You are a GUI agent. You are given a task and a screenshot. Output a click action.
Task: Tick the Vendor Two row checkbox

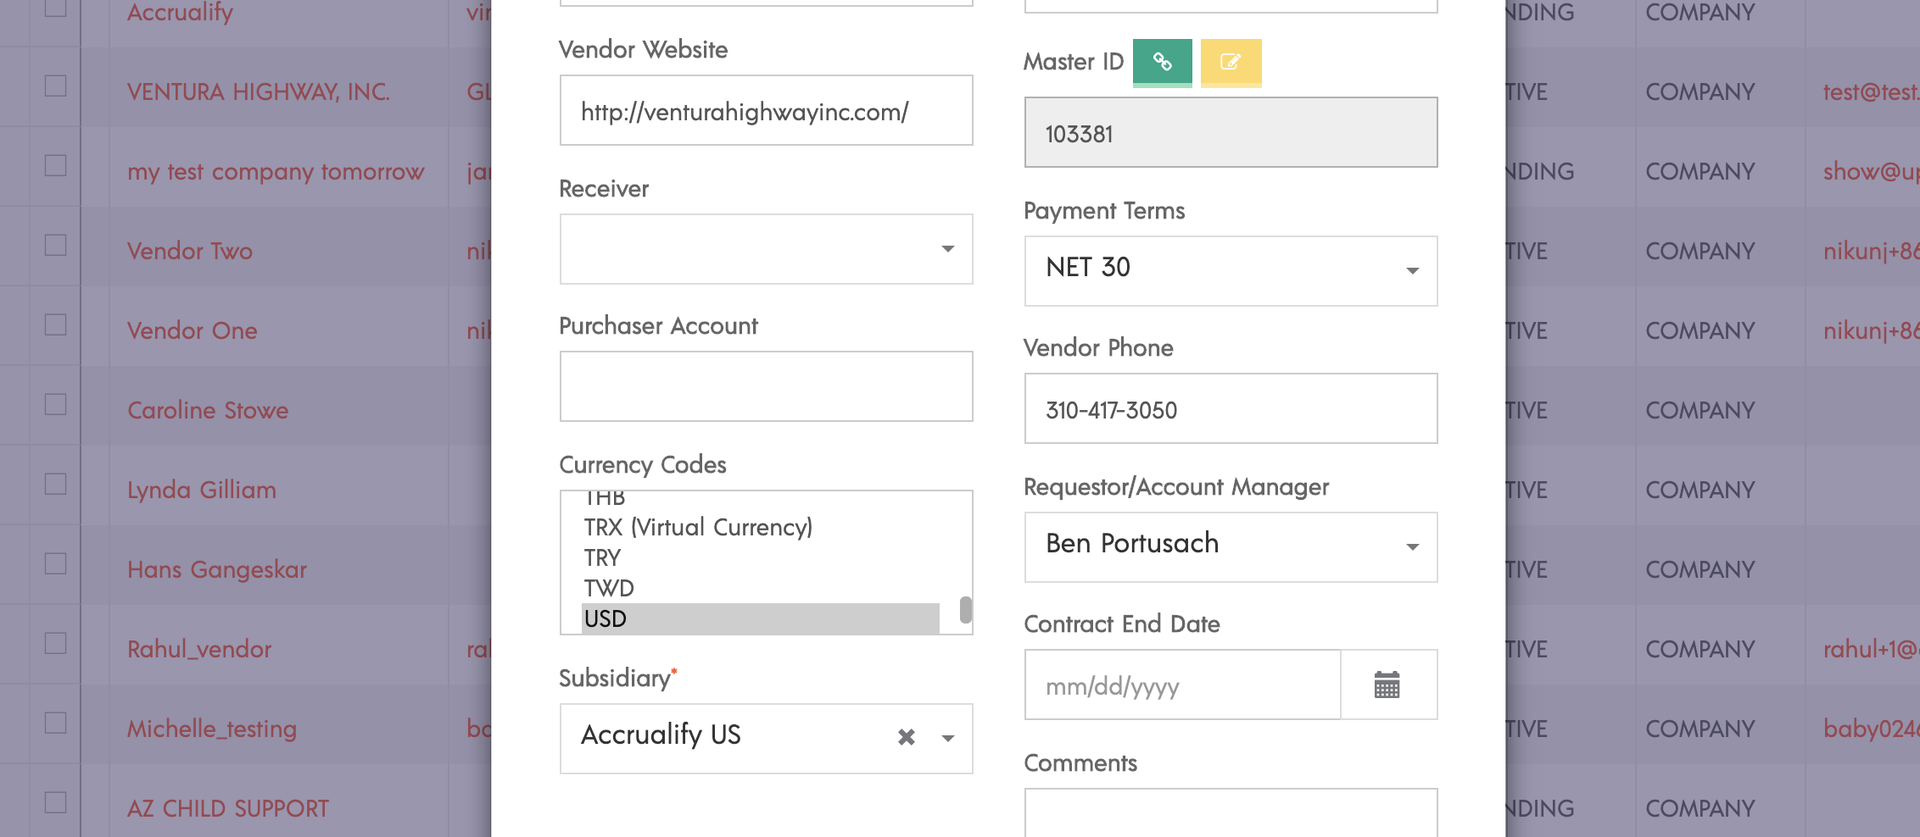(x=56, y=246)
